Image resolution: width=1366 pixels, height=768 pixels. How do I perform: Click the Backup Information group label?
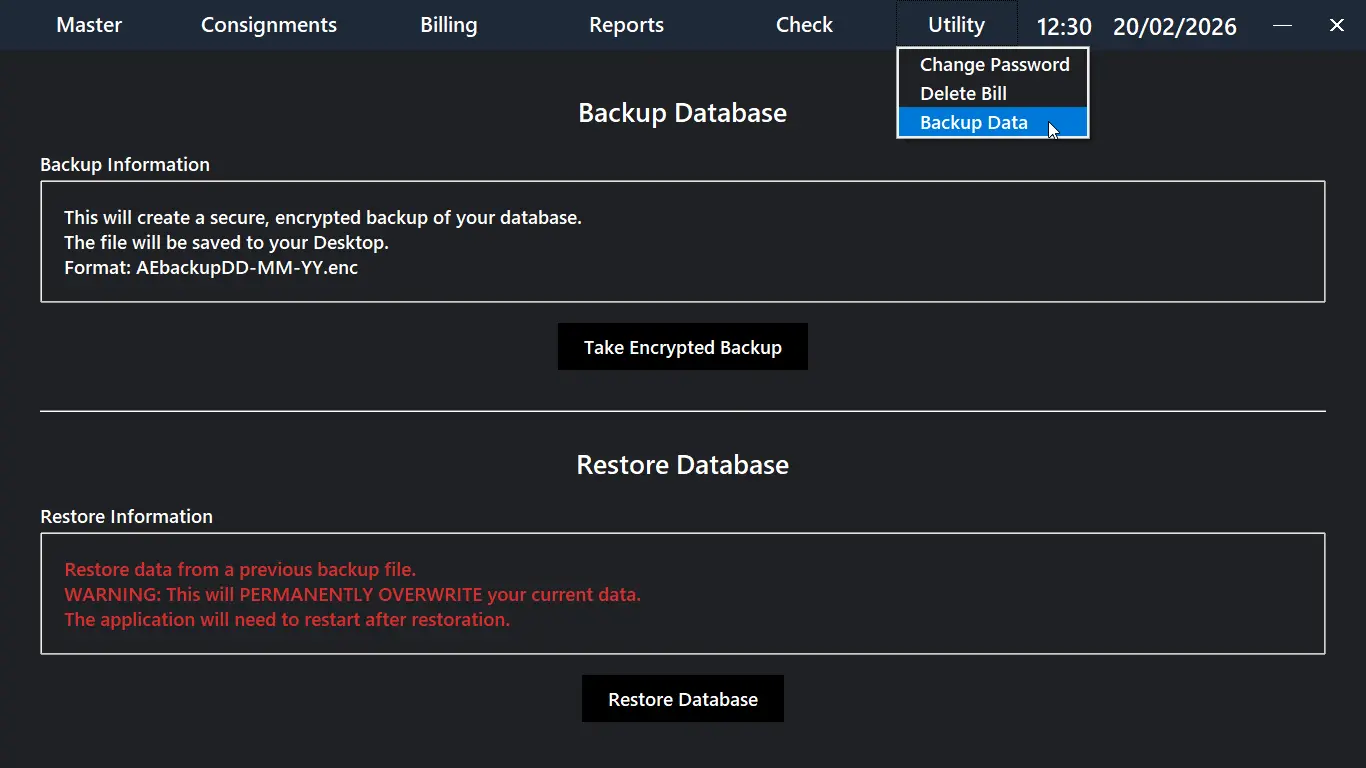125,165
